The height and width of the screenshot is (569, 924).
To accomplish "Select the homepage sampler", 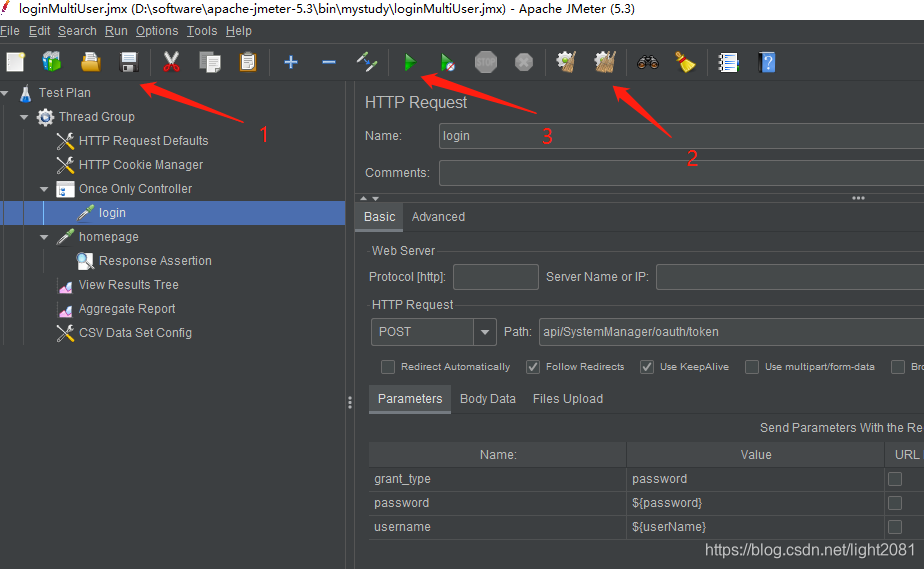I will click(108, 237).
